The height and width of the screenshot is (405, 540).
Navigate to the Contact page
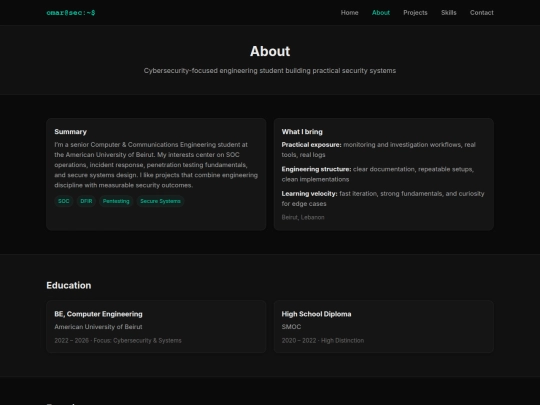481,13
